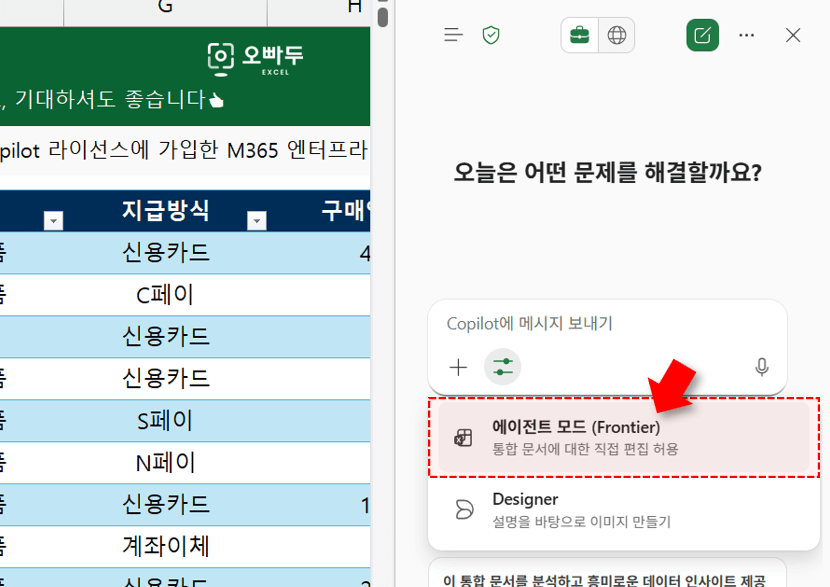
Task: Click the green shield protection icon
Action: 490,35
